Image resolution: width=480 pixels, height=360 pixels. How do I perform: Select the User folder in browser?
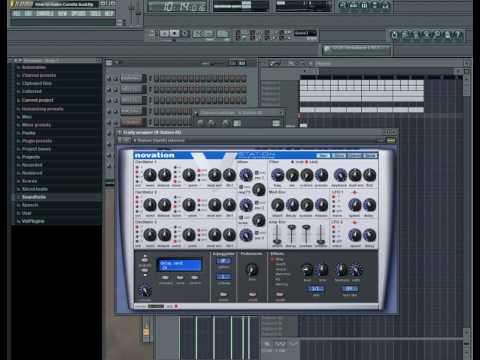coord(27,213)
